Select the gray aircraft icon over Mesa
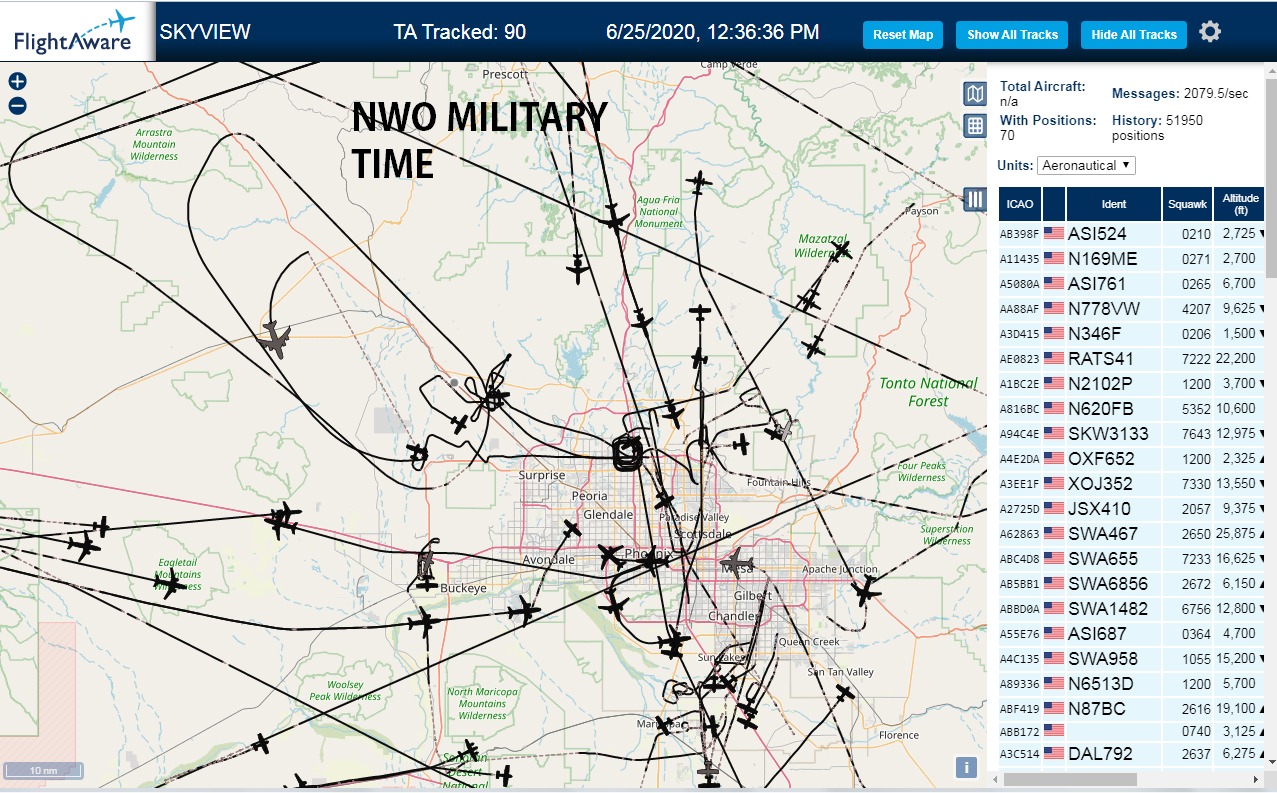This screenshot has width=1277, height=793. [739, 561]
